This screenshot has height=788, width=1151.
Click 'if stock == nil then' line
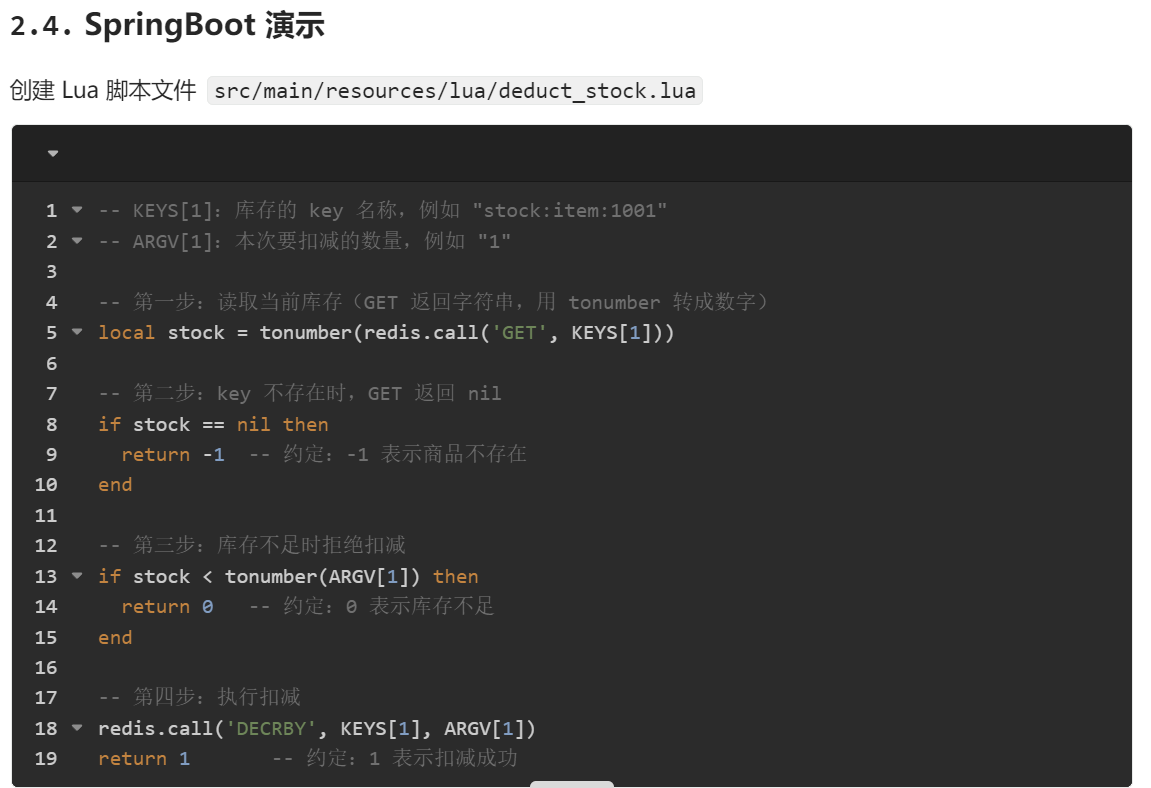(x=214, y=424)
